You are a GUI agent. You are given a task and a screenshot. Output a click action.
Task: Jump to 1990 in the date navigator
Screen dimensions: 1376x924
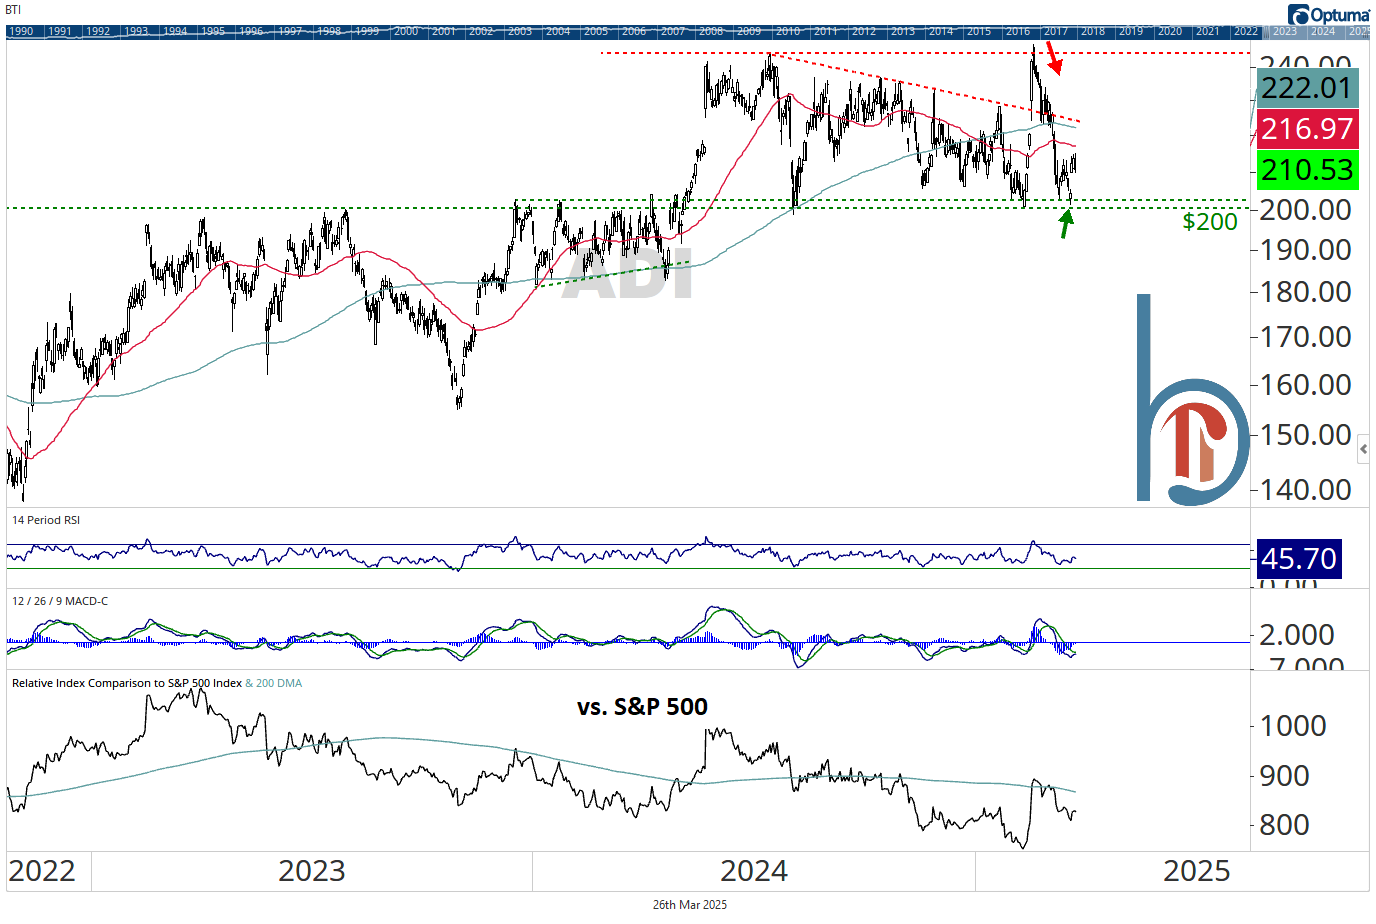(21, 32)
